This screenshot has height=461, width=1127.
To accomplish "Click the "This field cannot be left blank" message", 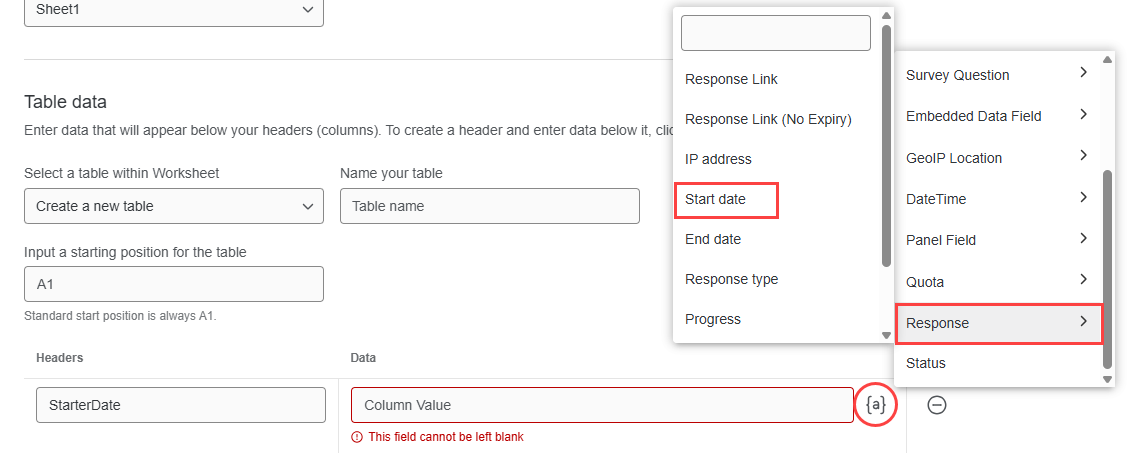I will 446,437.
